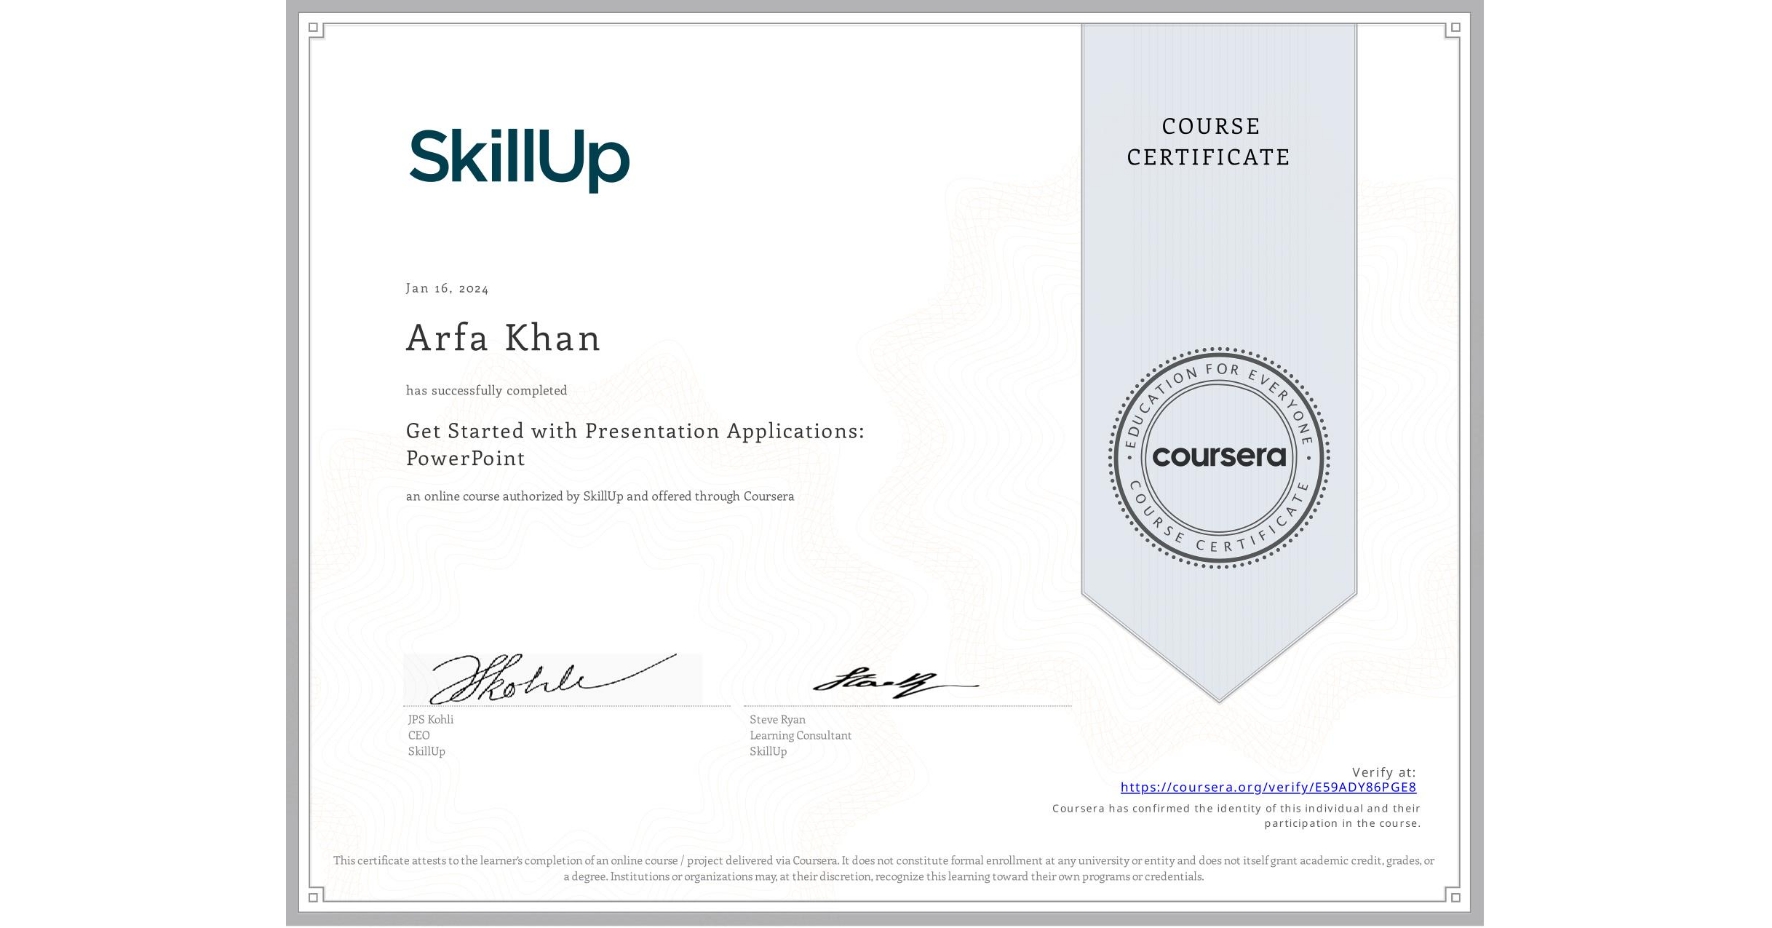The width and height of the screenshot is (1772, 928).
Task: Click the coursera wordmark inside the seal
Action: coord(1219,458)
